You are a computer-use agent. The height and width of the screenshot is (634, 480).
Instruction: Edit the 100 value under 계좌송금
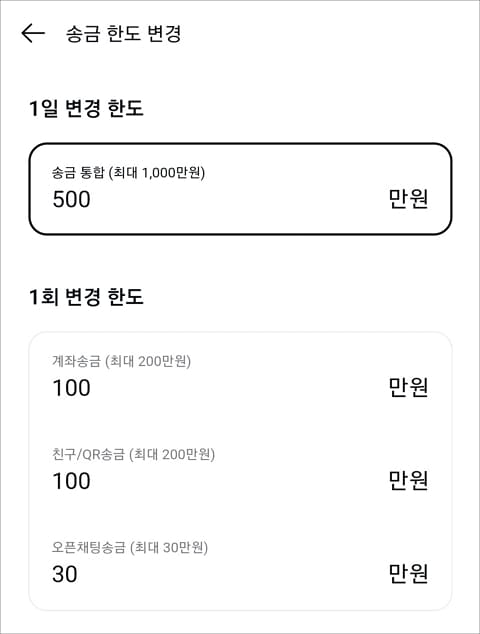tap(72, 388)
